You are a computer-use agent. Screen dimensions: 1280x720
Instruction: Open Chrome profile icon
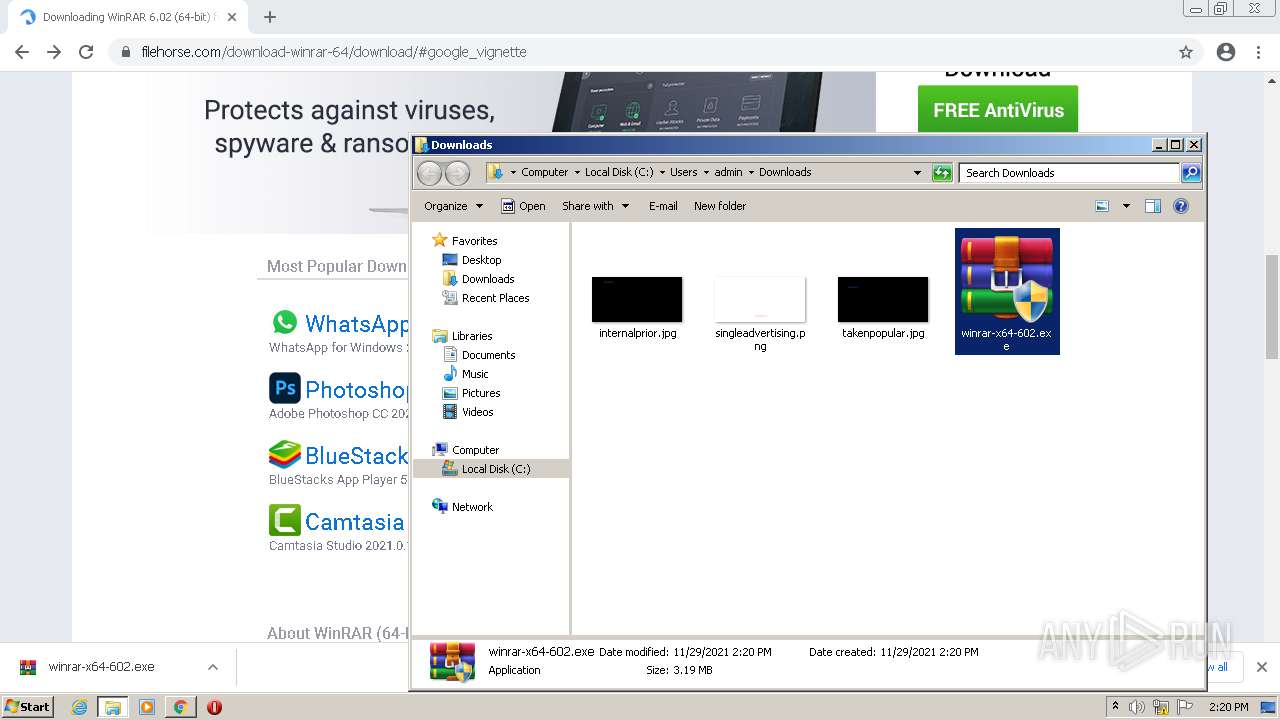click(1226, 52)
